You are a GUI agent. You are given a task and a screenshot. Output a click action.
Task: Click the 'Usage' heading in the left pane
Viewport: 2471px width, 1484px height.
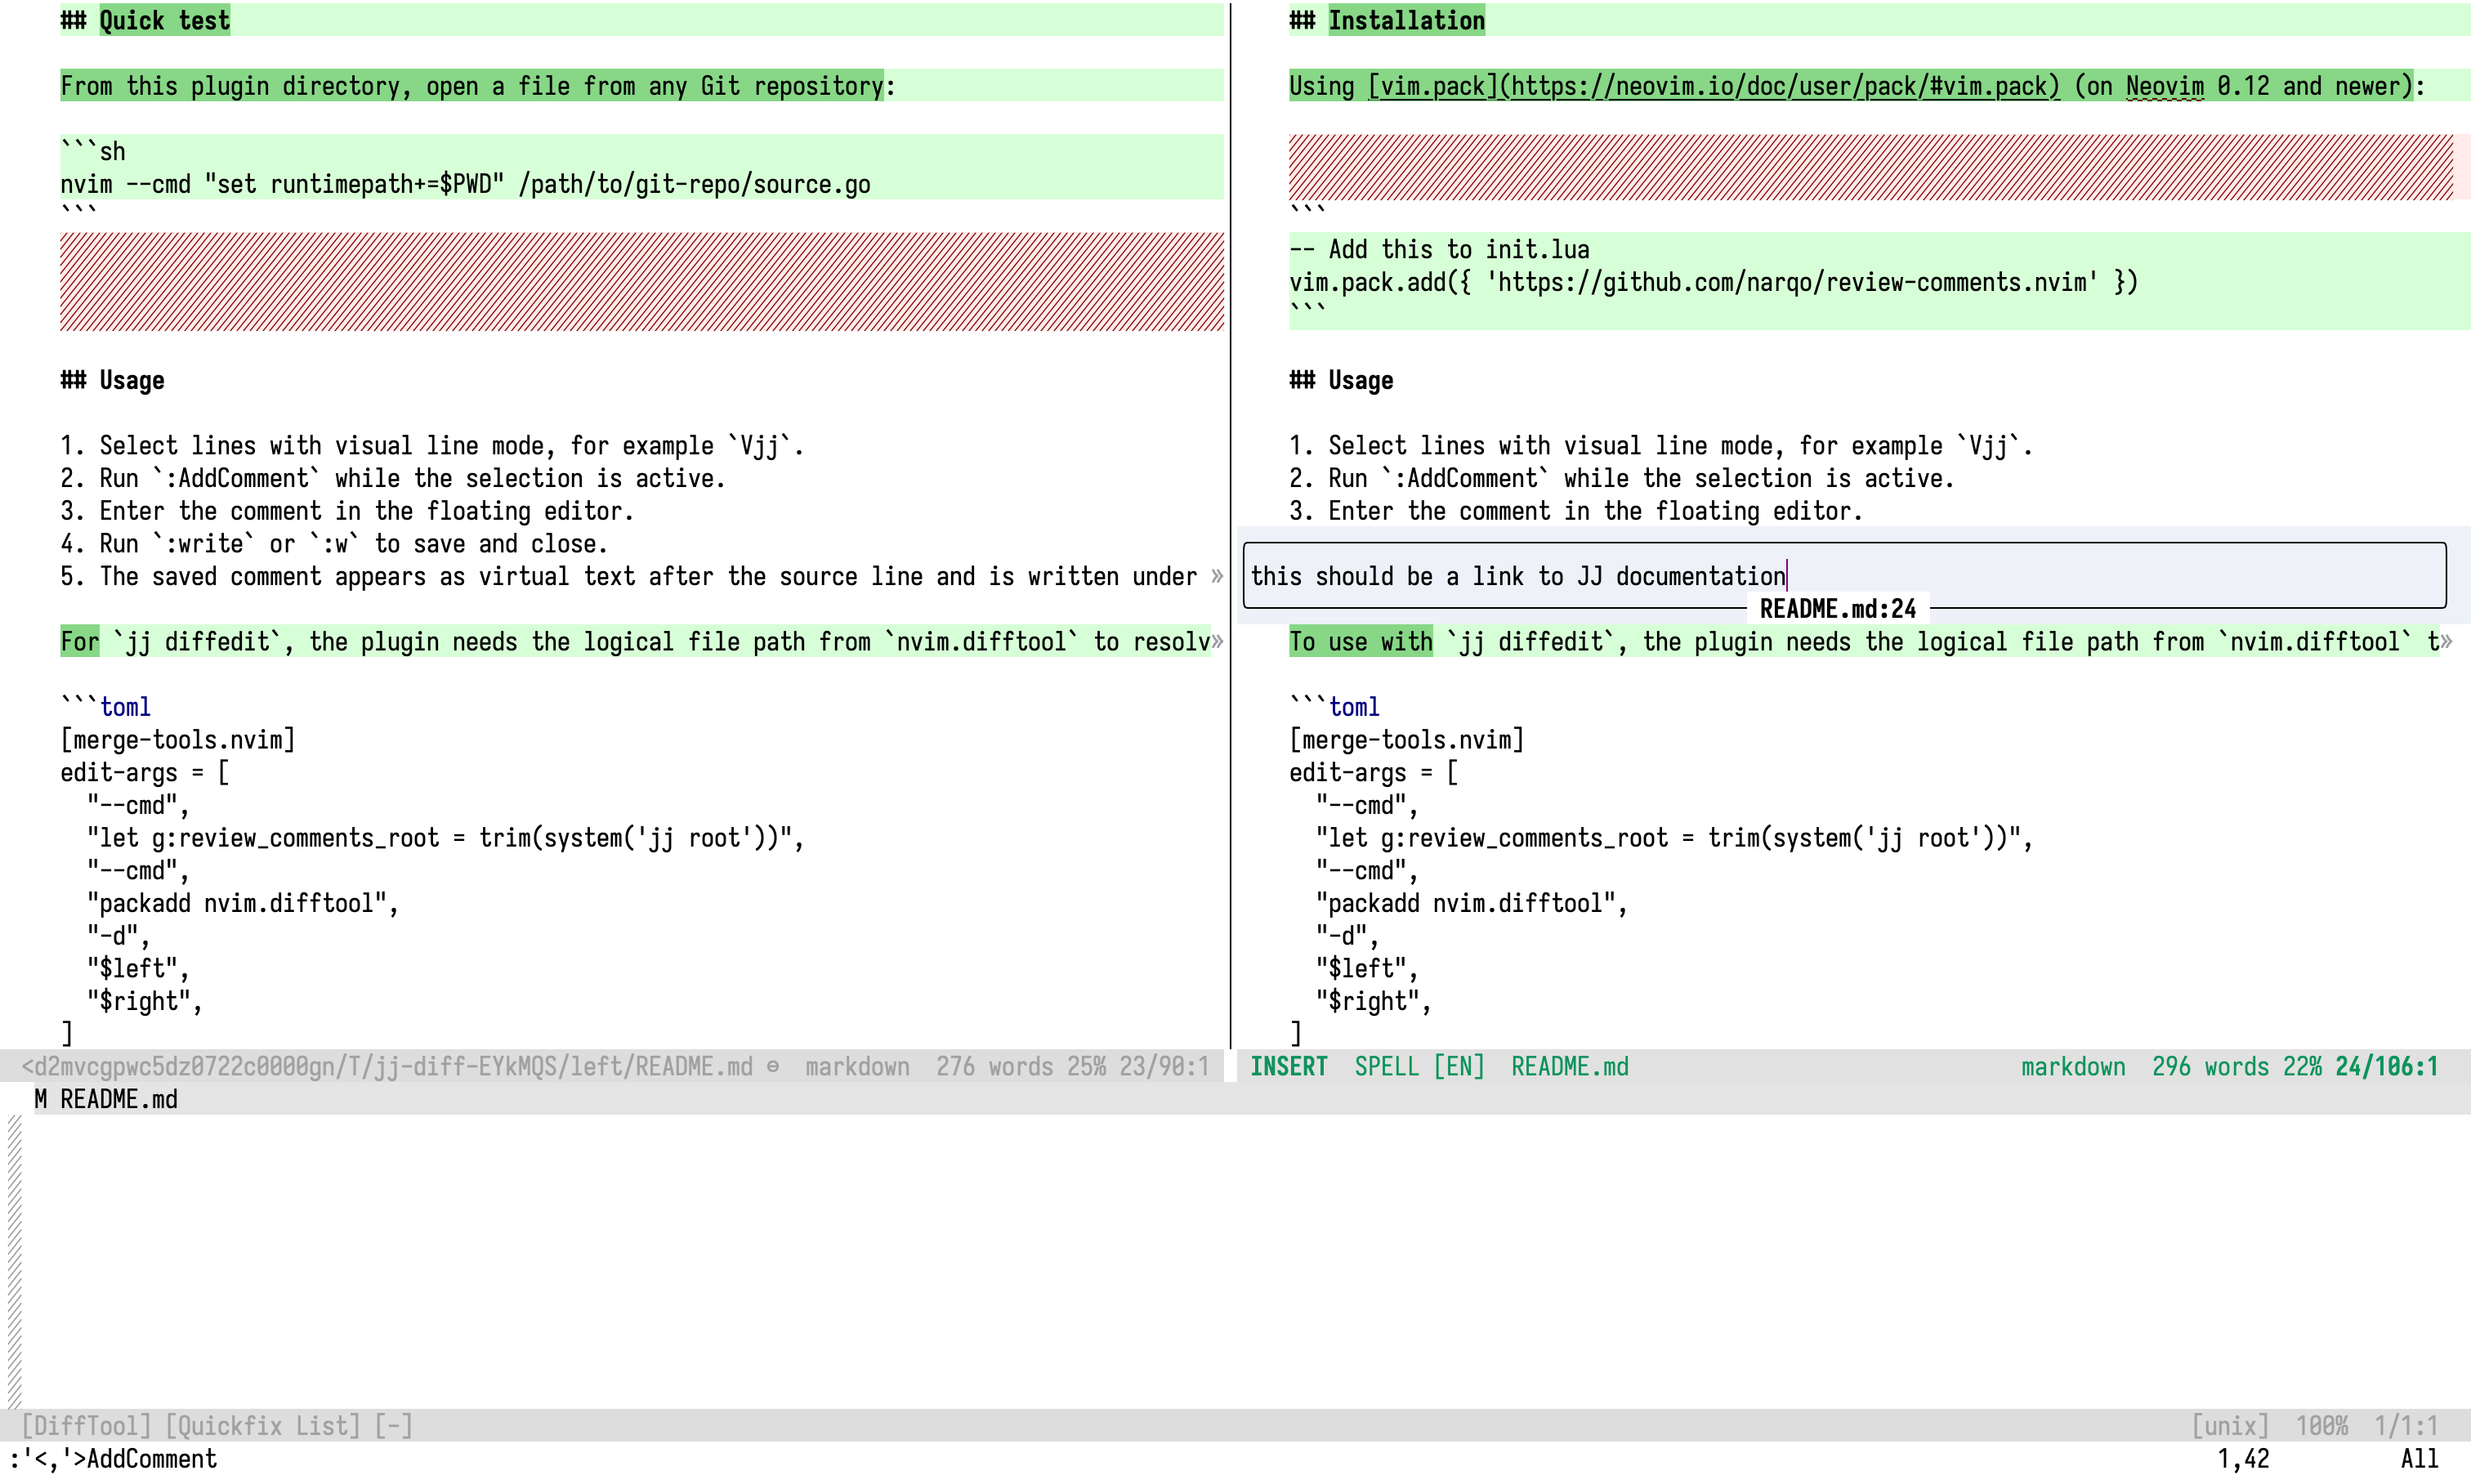coord(112,380)
